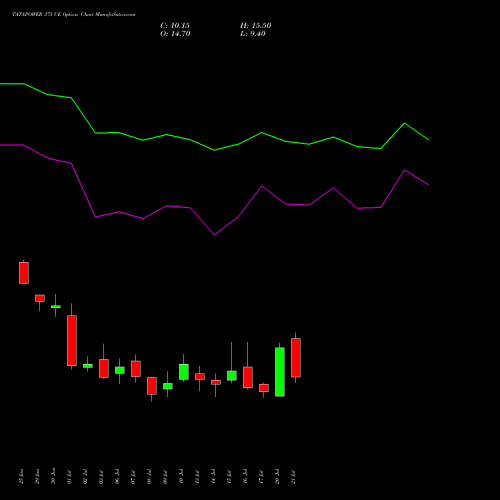Click the 07 Jul date label
500x500 pixels.
click(x=133, y=476)
